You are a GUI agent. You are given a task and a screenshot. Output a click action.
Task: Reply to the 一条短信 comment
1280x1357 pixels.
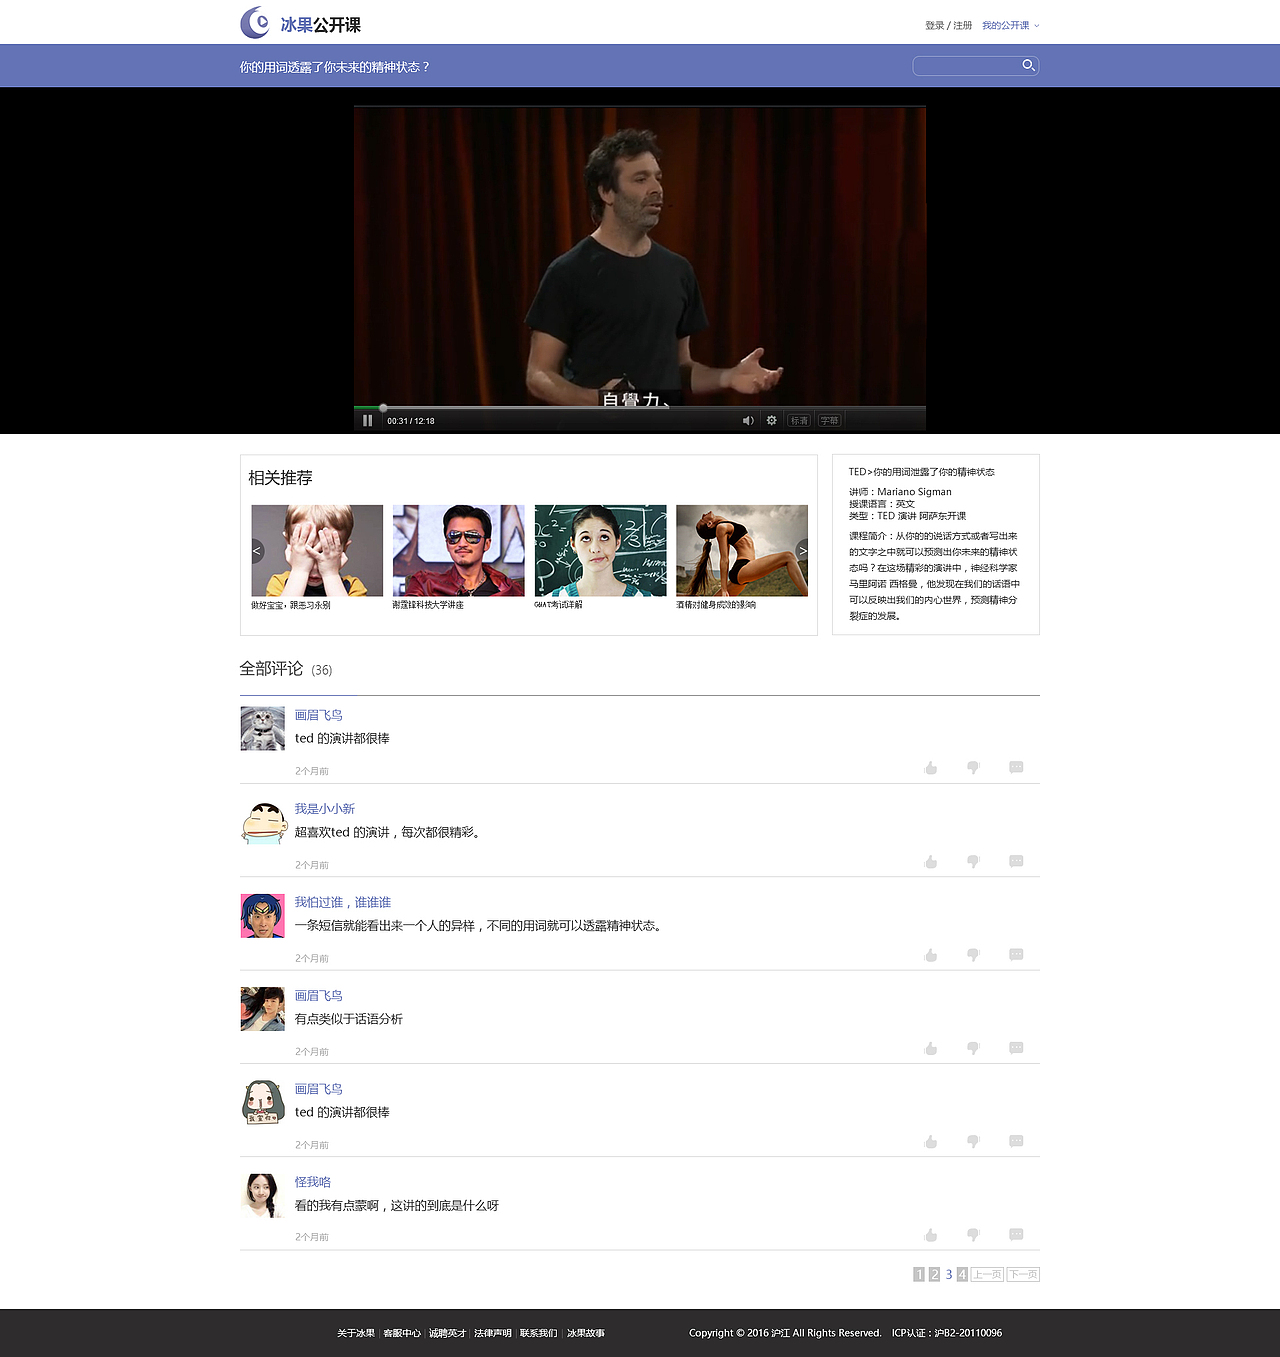tap(1016, 954)
